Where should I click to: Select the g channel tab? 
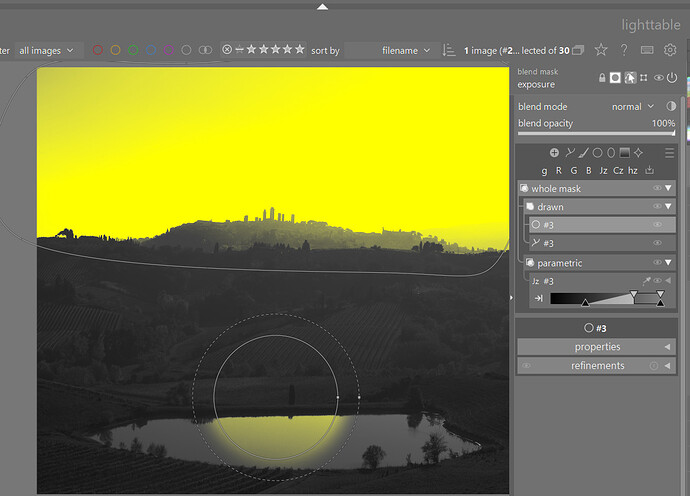545,171
